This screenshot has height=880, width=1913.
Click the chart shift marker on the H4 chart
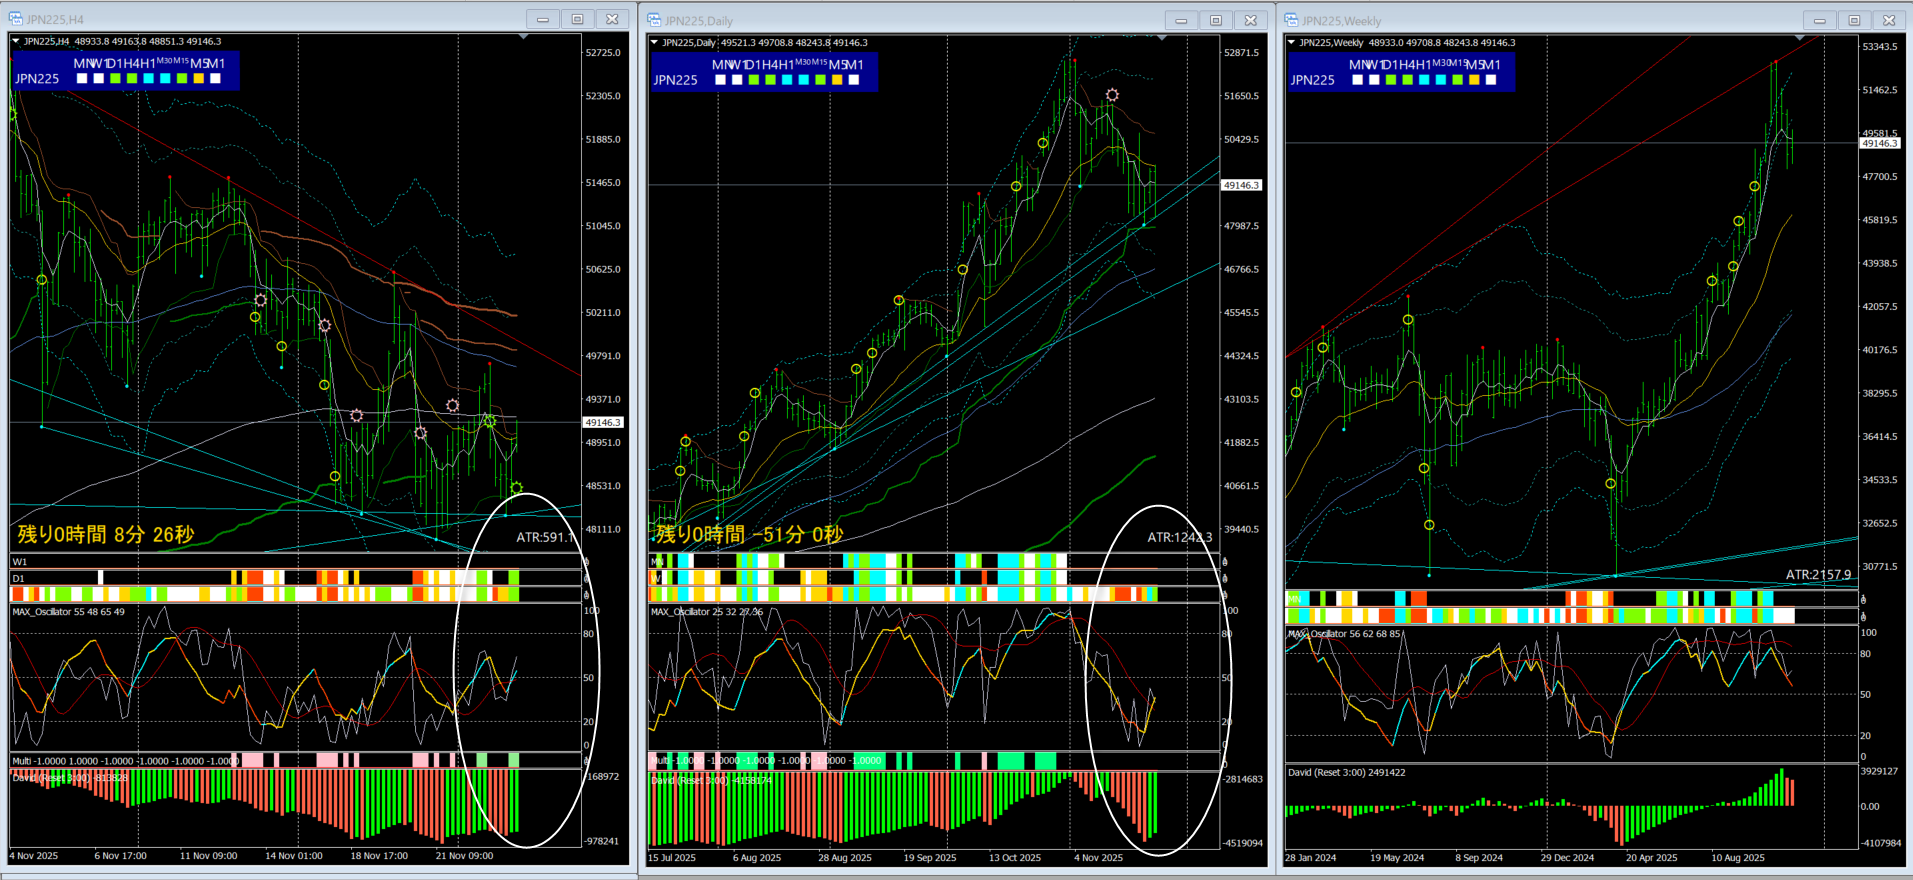point(524,37)
